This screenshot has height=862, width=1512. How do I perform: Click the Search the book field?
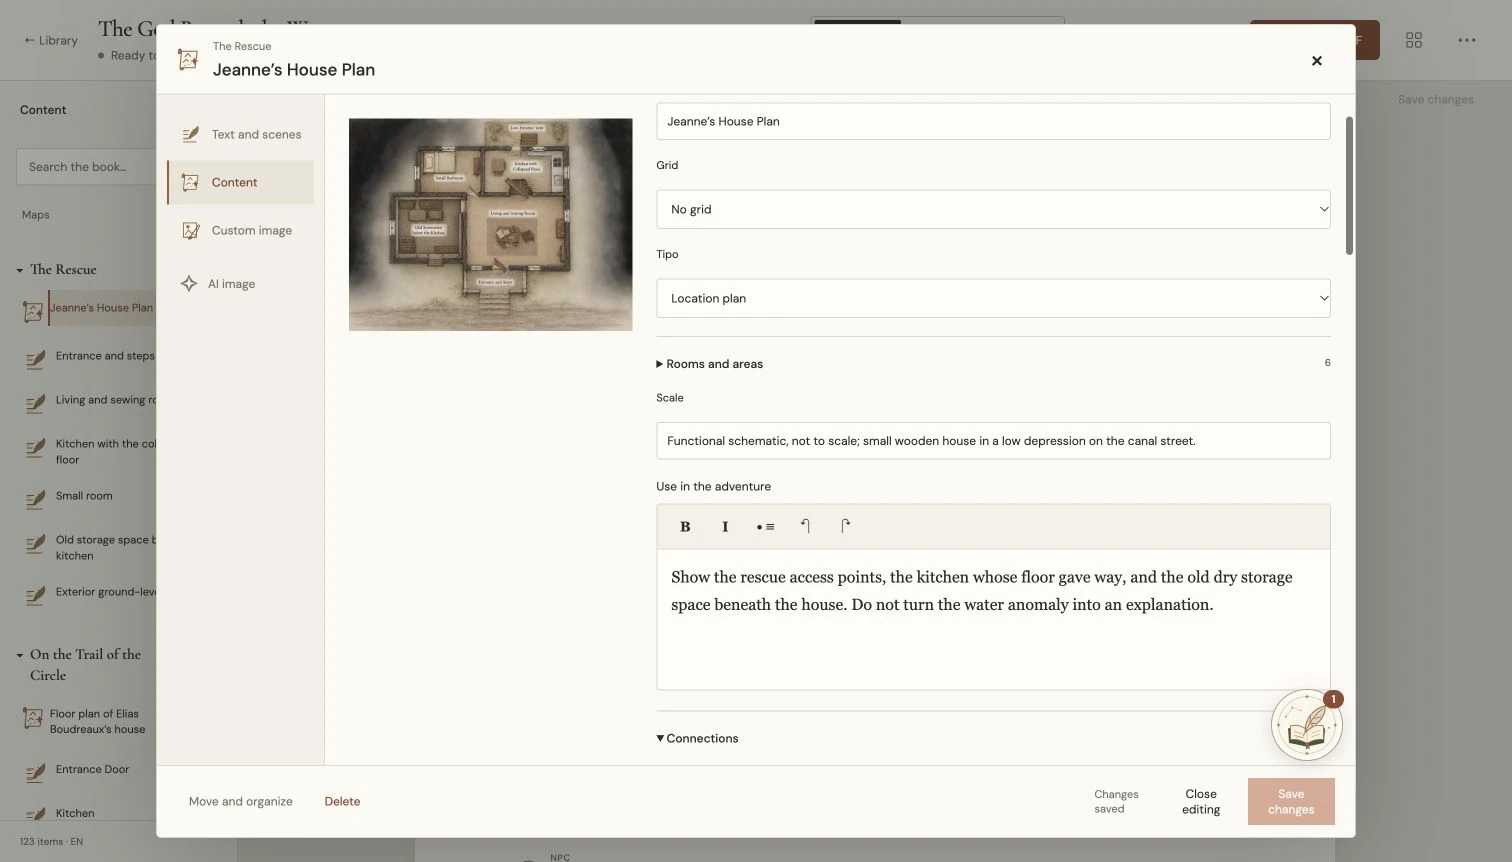[x=86, y=167]
